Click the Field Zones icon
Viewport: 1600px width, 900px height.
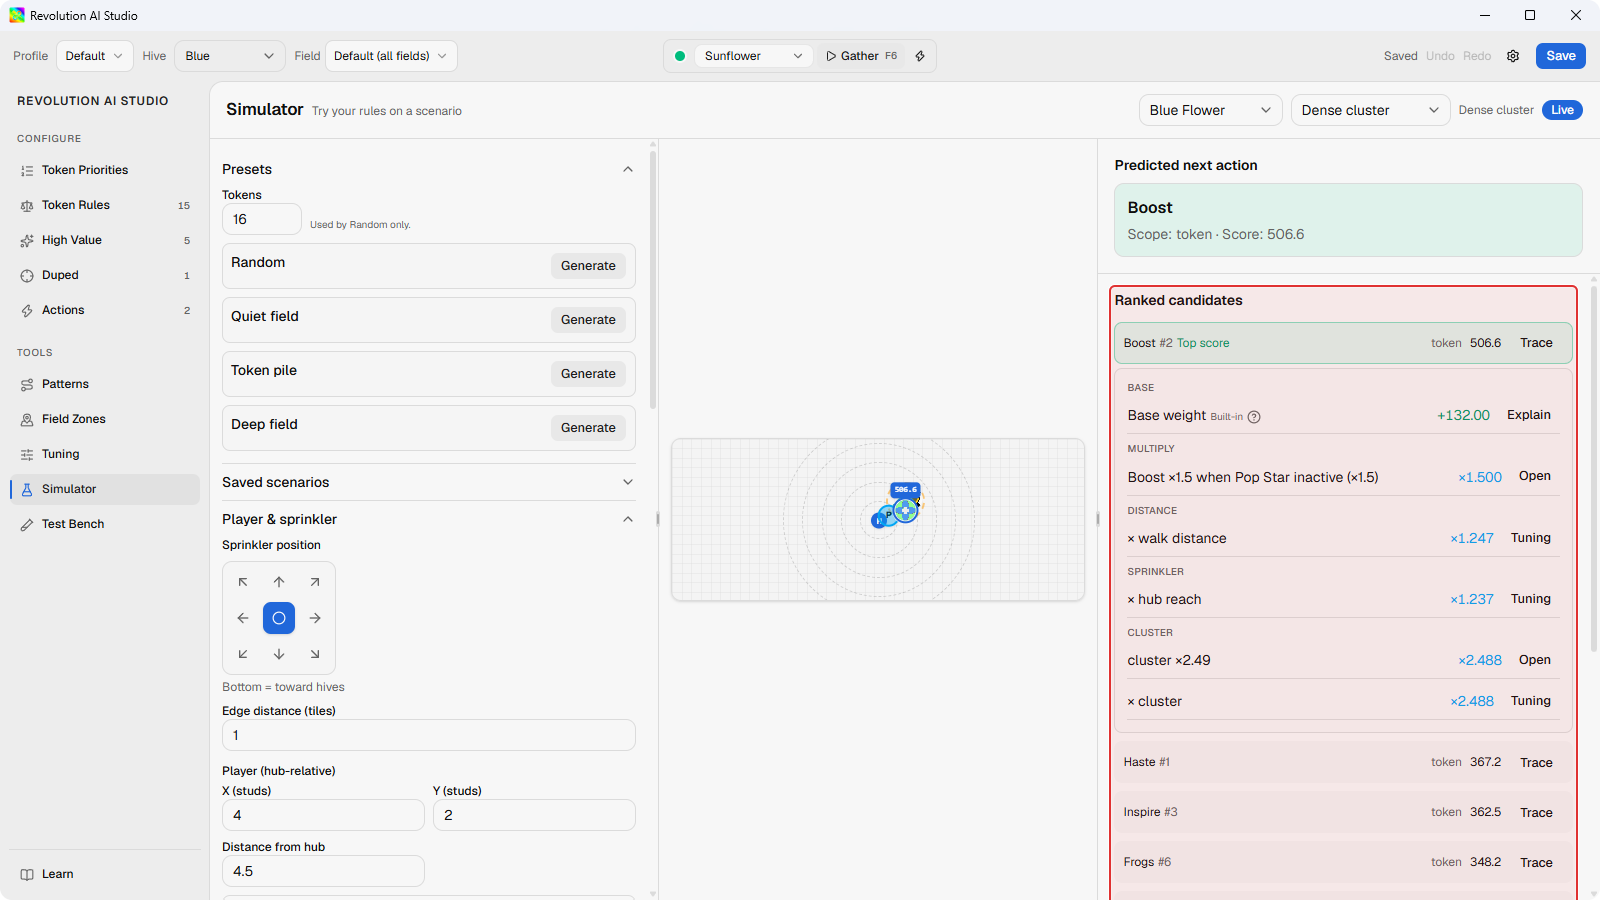tap(27, 420)
